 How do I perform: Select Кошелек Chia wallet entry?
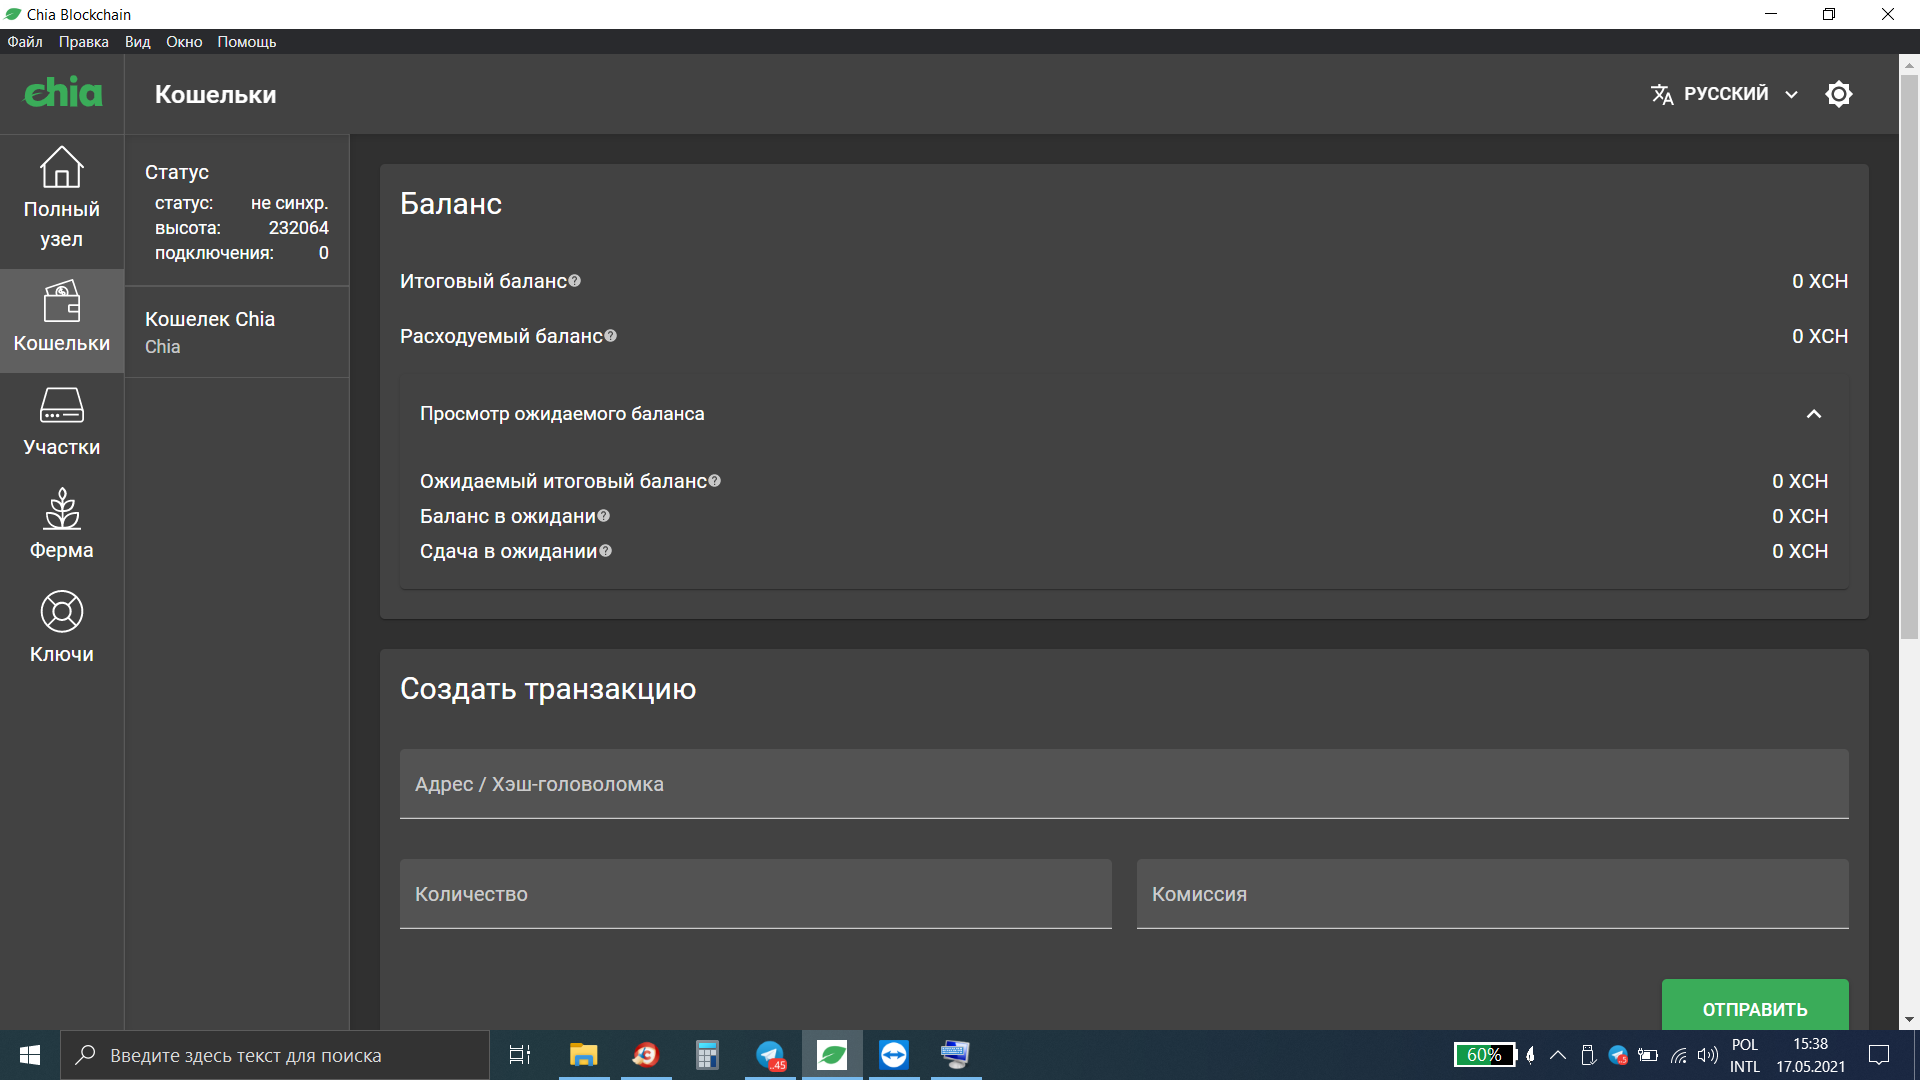237,332
